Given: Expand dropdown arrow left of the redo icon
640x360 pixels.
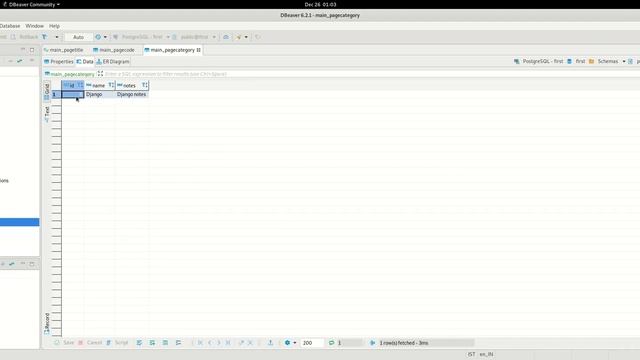Looking at the screenshot, I should click(246, 37).
